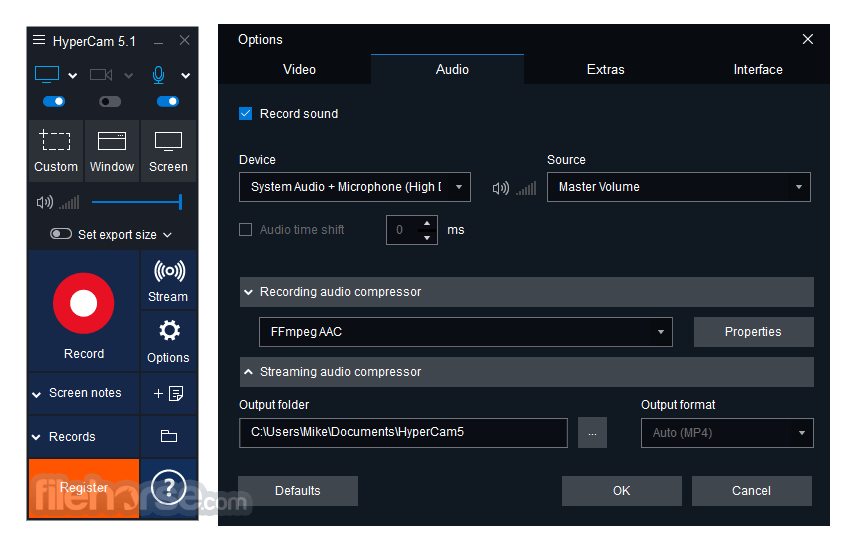Open the Output format dropdown

pyautogui.click(x=727, y=433)
